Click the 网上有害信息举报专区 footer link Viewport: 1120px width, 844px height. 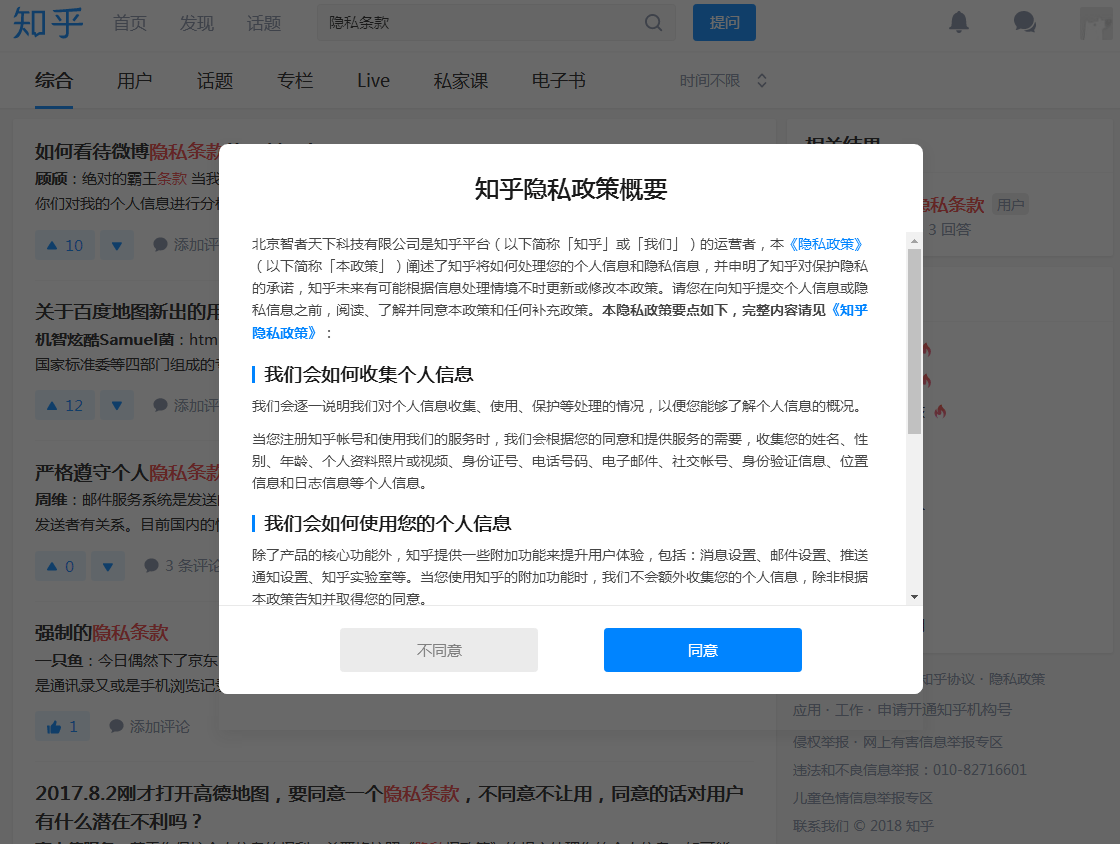(933, 742)
